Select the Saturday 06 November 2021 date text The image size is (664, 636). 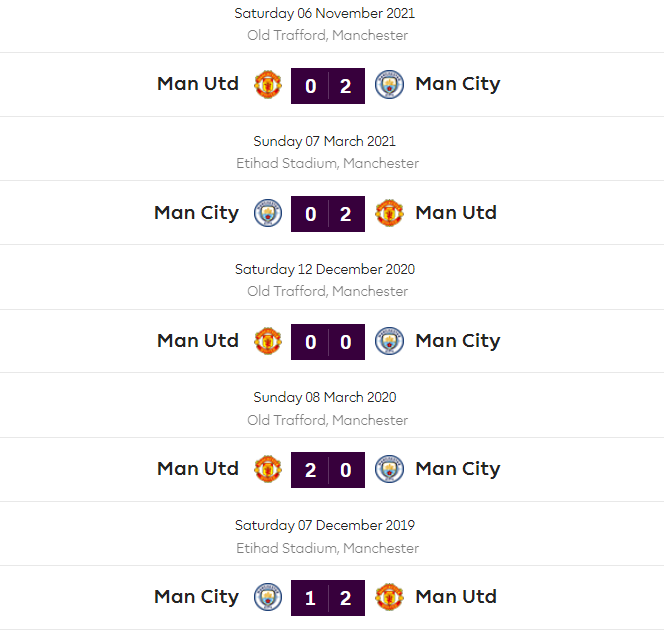[325, 14]
